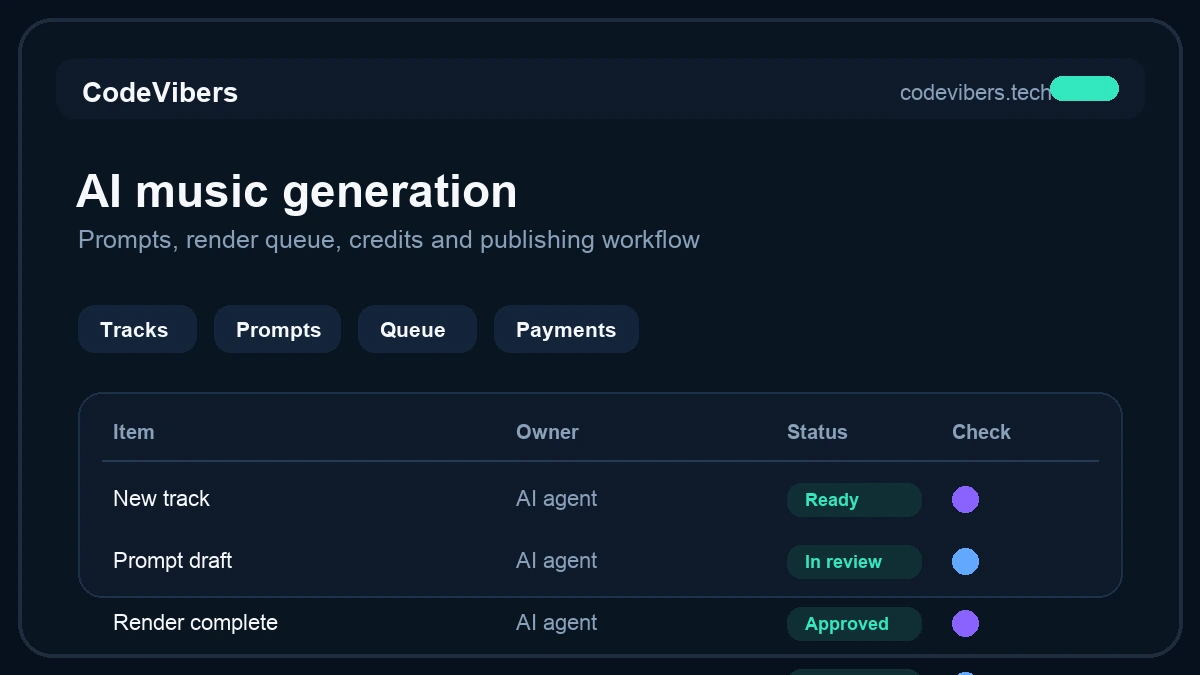
Task: Click the Approved status badge
Action: tap(854, 624)
